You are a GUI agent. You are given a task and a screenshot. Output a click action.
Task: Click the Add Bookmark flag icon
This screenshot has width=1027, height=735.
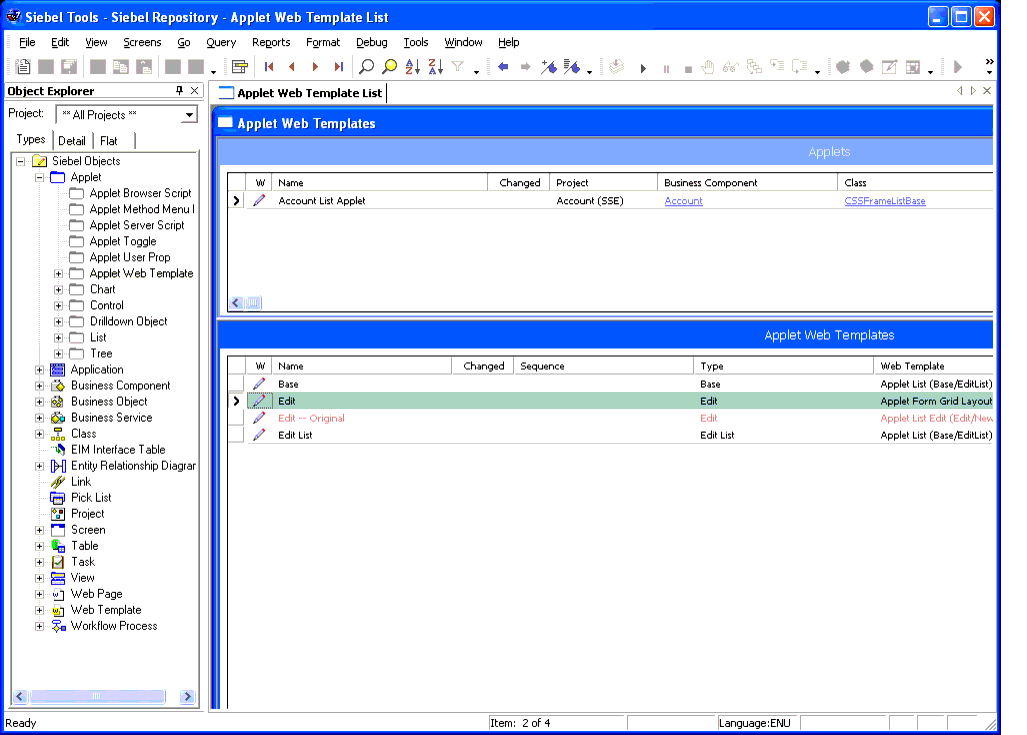click(549, 67)
